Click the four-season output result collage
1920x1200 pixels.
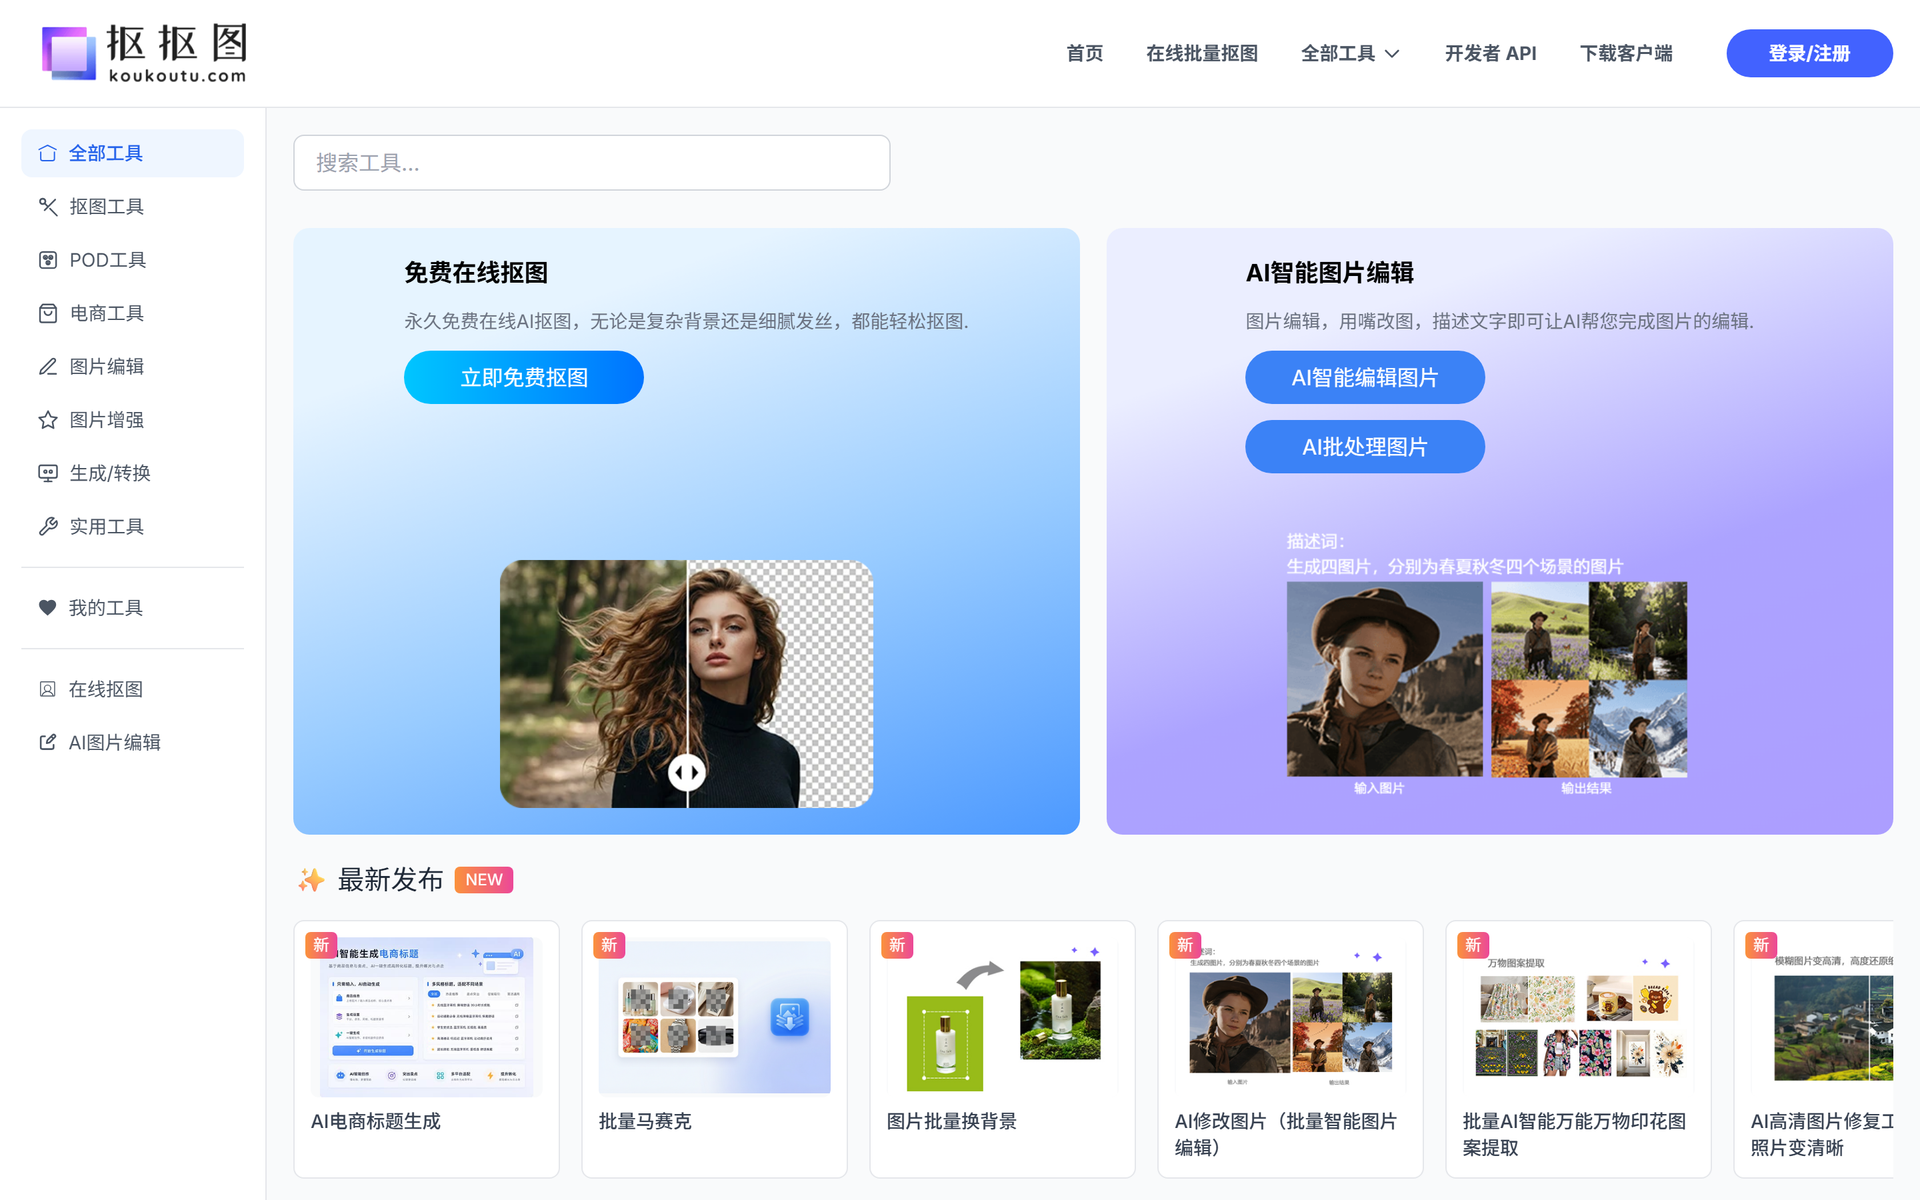(x=1589, y=679)
